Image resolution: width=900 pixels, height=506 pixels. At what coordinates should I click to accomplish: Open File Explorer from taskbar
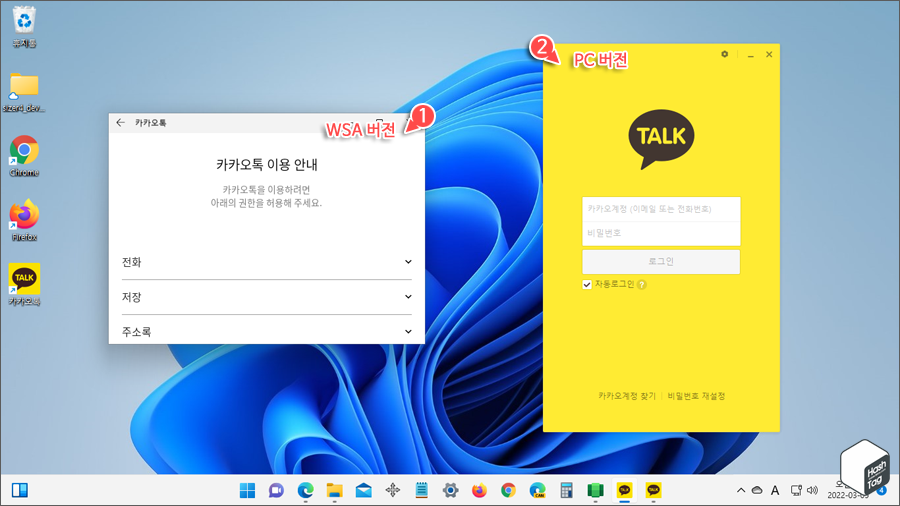click(335, 491)
